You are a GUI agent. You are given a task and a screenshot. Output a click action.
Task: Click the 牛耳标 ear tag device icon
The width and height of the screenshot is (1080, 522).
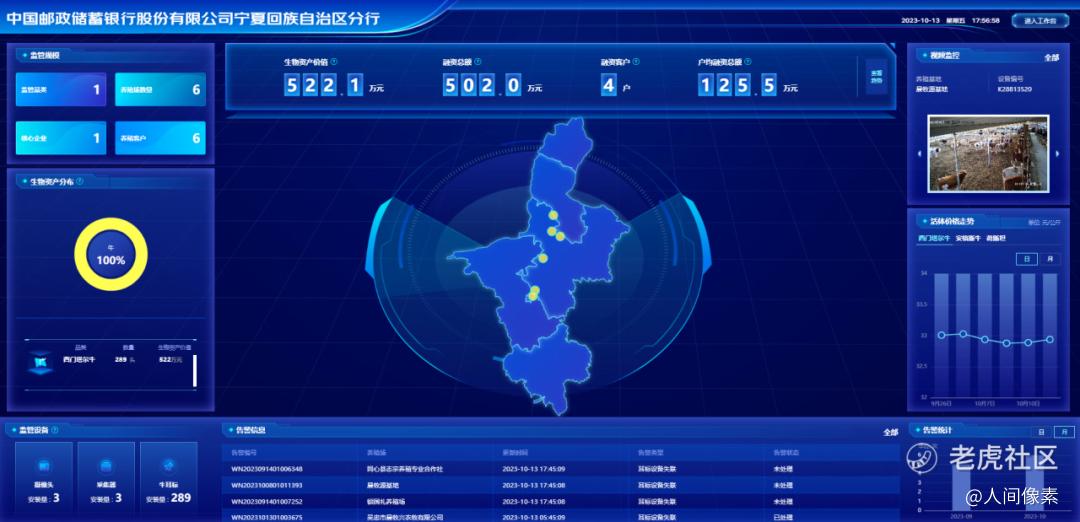click(x=169, y=464)
